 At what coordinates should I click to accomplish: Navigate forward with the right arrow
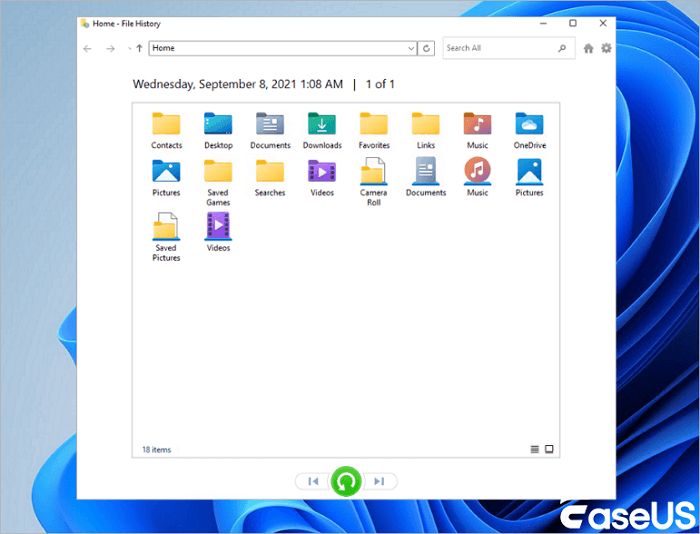[110, 49]
